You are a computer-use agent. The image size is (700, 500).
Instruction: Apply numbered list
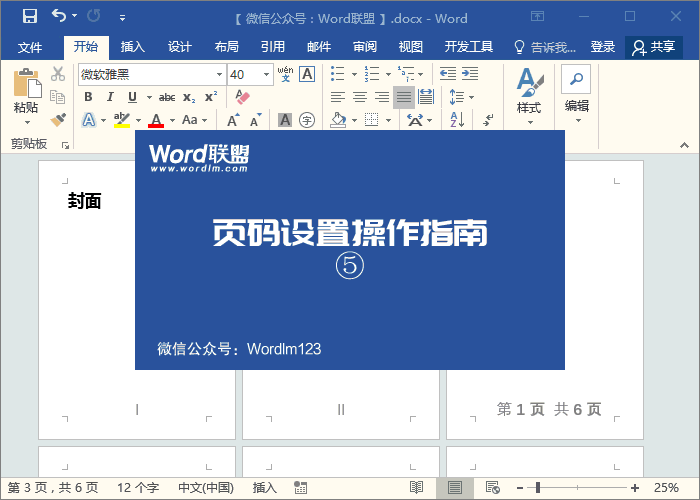(x=371, y=74)
